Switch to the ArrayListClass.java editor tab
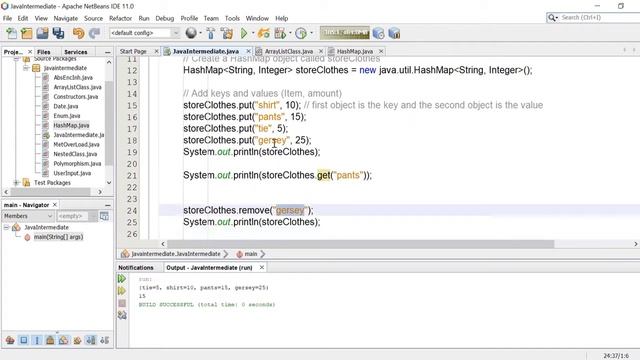Viewport: 640px width, 360px height. tap(289, 51)
